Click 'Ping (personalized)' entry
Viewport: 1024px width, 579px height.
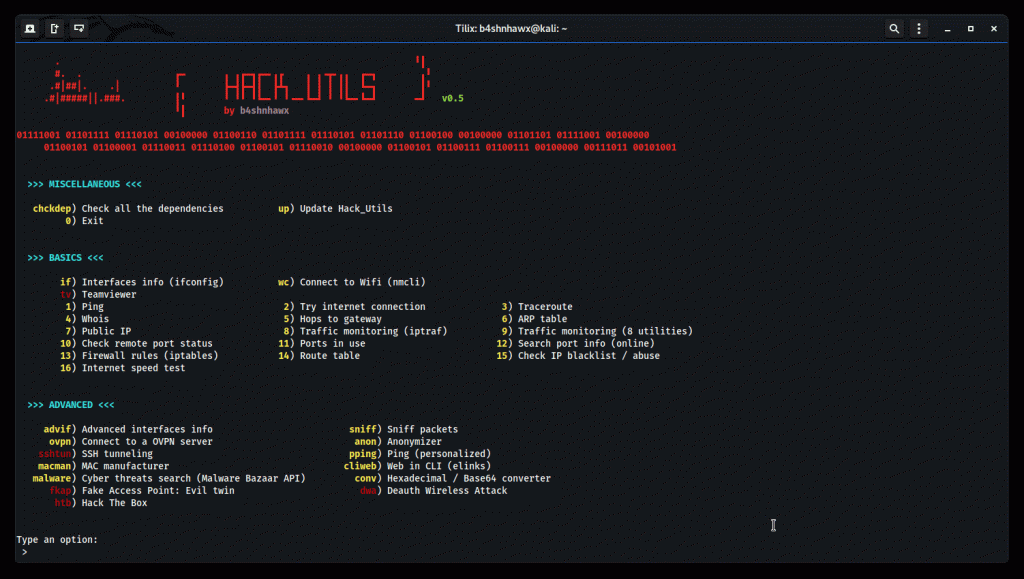[x=439, y=454]
